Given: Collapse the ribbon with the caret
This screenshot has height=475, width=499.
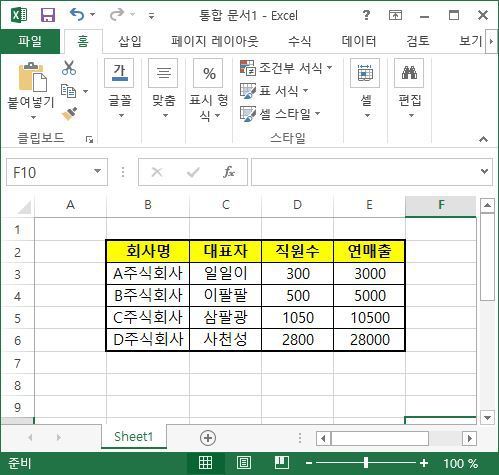Looking at the screenshot, I should coord(483,139).
